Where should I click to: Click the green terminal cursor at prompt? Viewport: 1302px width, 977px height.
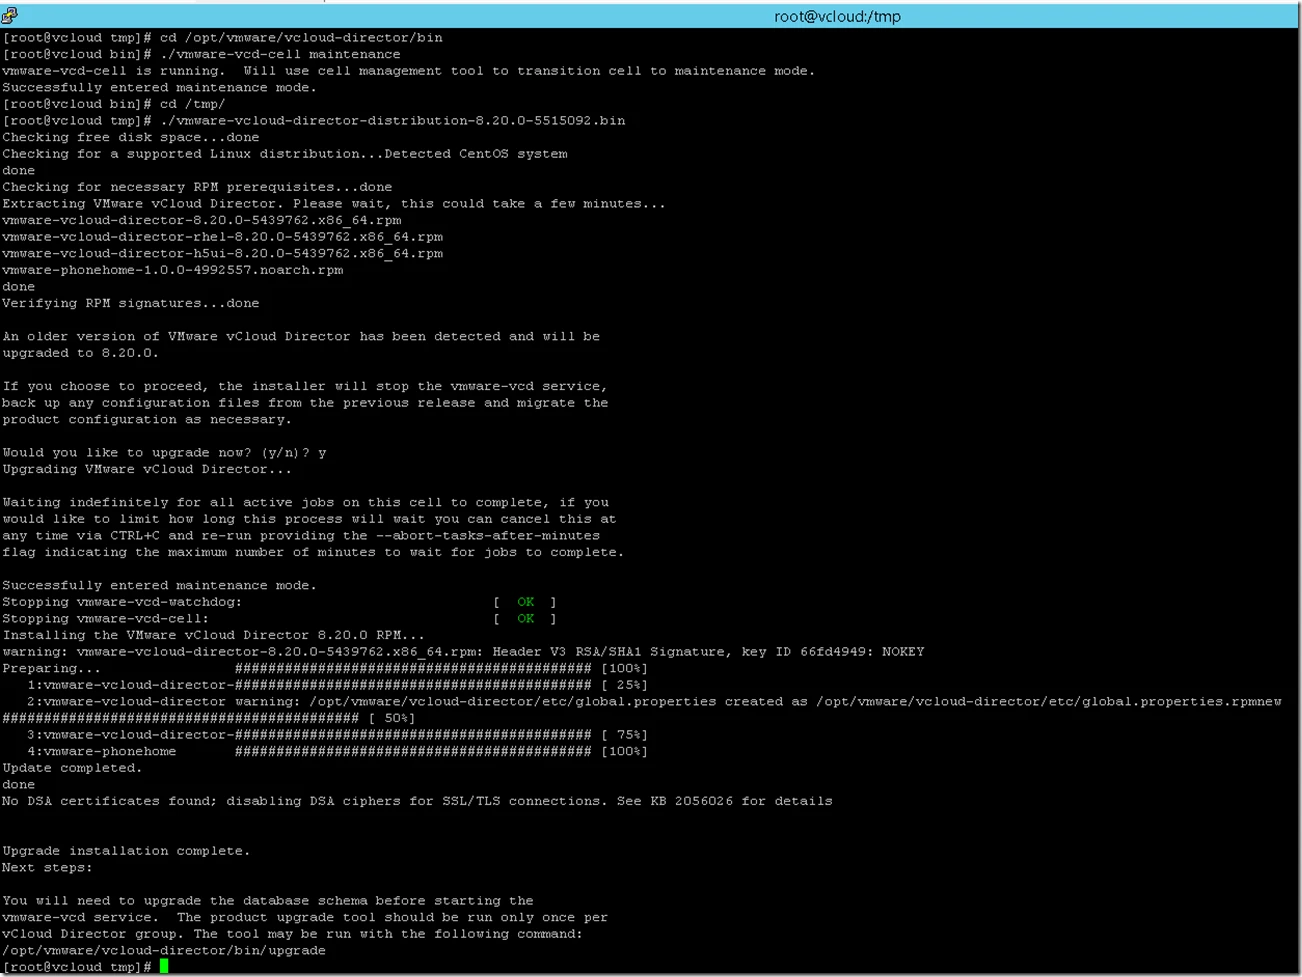point(164,966)
